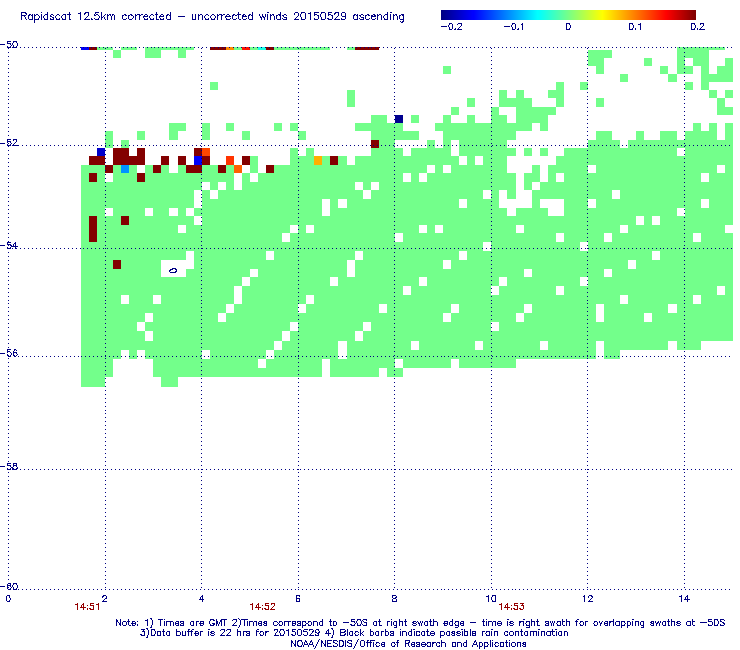Click the latitude label '-54'
This screenshot has height=650, width=740.
[x=9, y=245]
